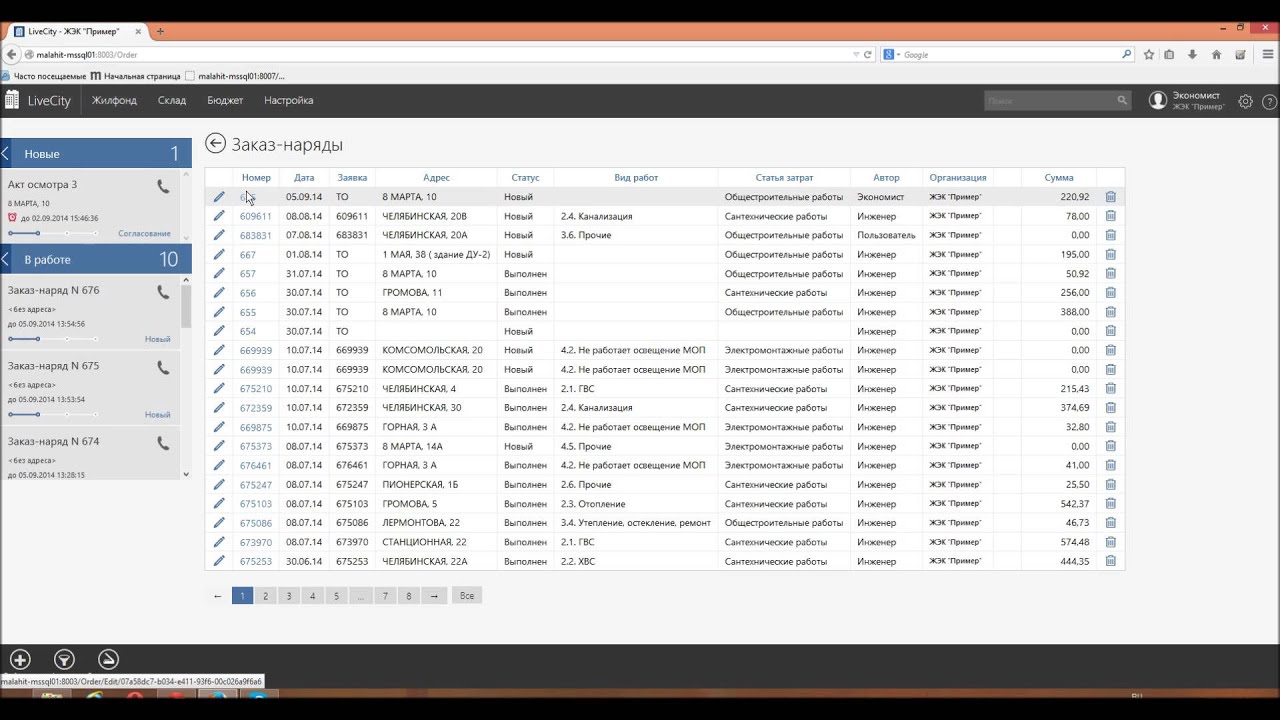Delete order 609611 using trash icon
1280x720 pixels.
(1111, 216)
